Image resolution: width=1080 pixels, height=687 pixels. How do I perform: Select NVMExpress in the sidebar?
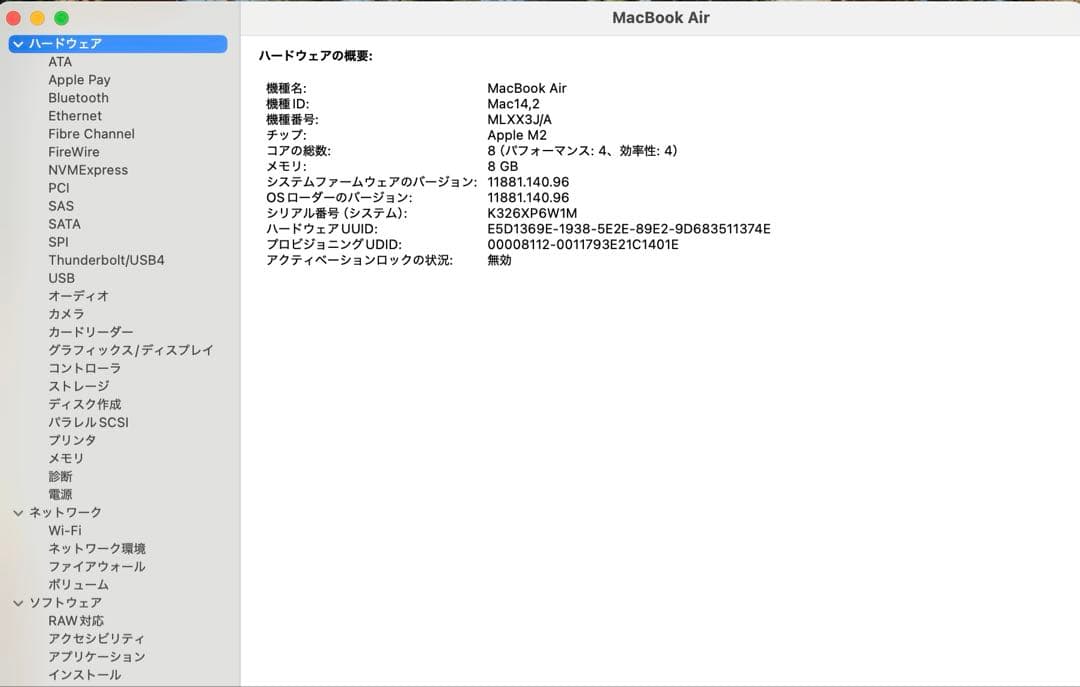click(x=87, y=170)
